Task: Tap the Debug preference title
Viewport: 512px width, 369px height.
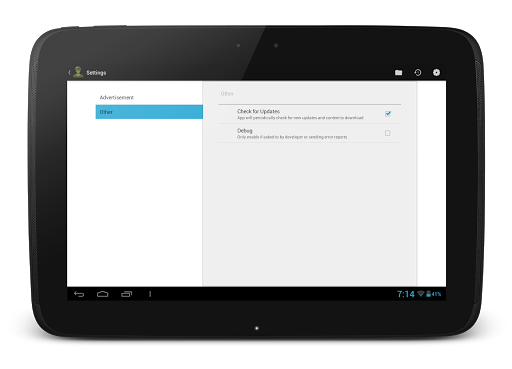Action: click(245, 130)
